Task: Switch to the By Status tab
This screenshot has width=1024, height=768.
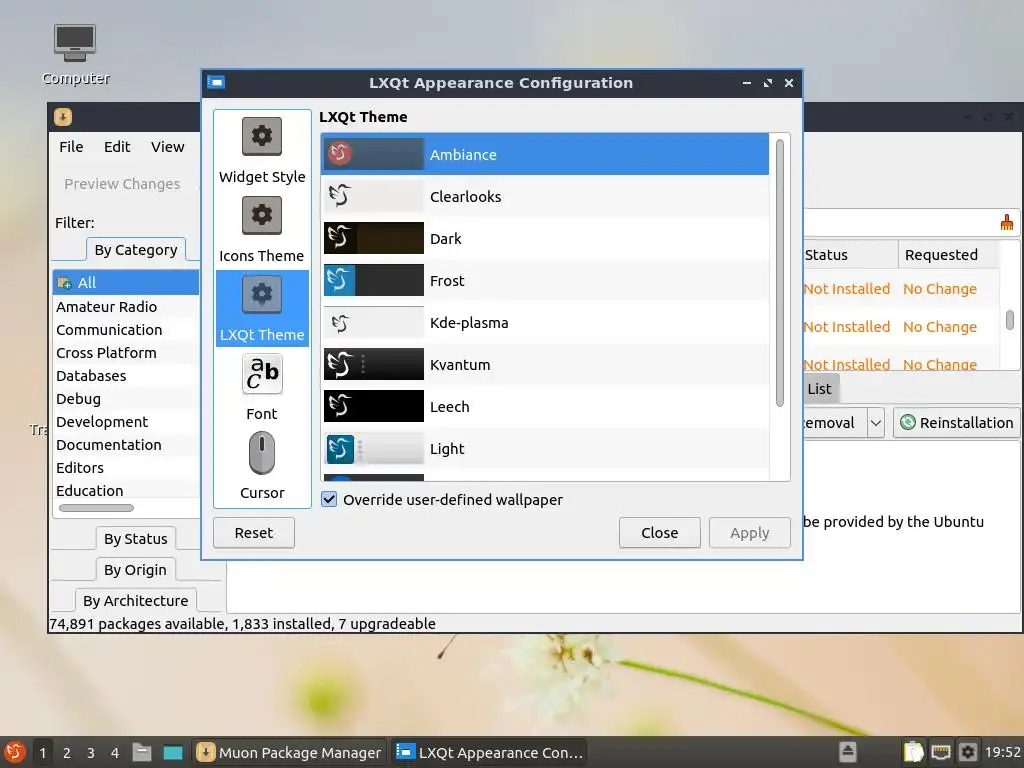Action: point(136,539)
